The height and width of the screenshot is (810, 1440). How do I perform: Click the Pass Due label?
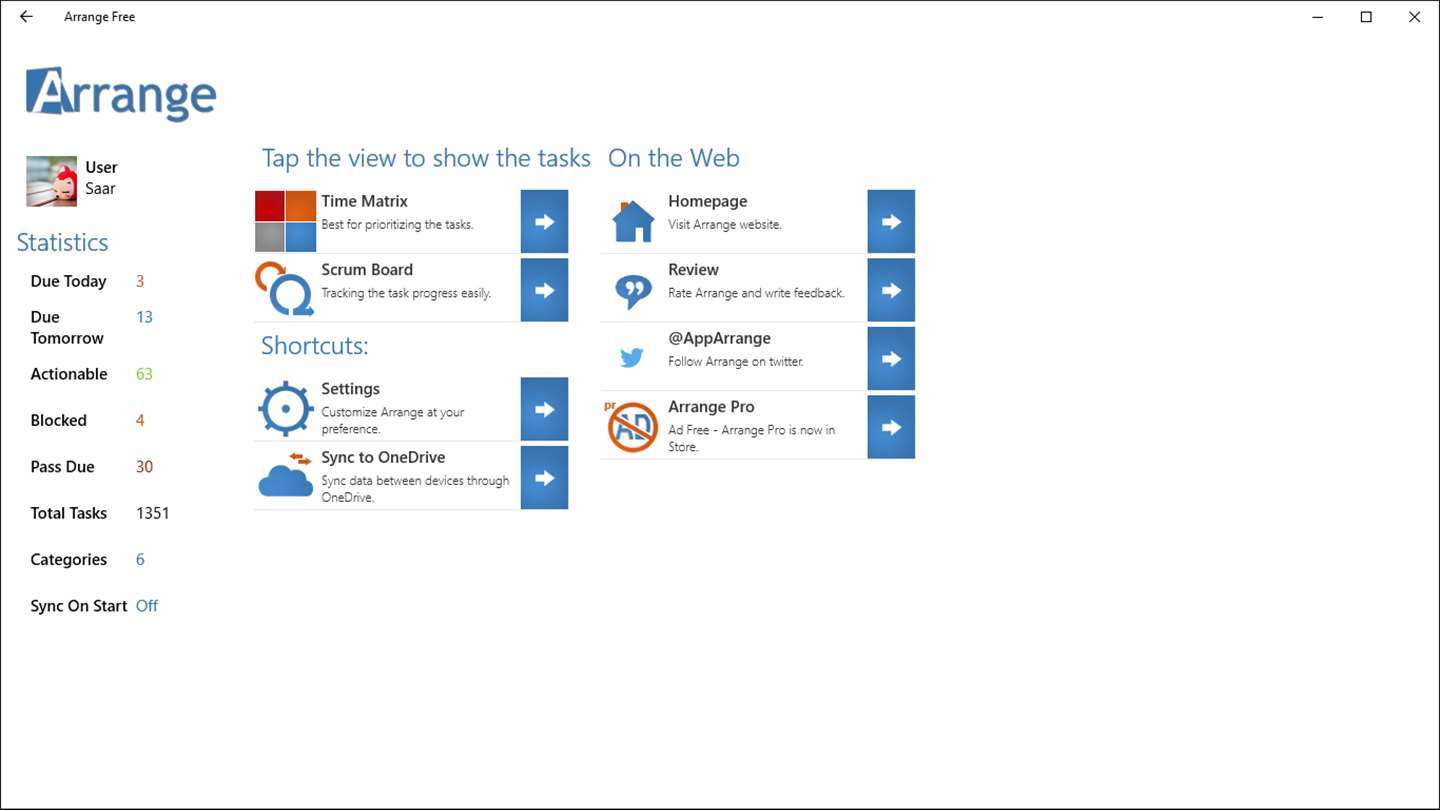point(62,467)
